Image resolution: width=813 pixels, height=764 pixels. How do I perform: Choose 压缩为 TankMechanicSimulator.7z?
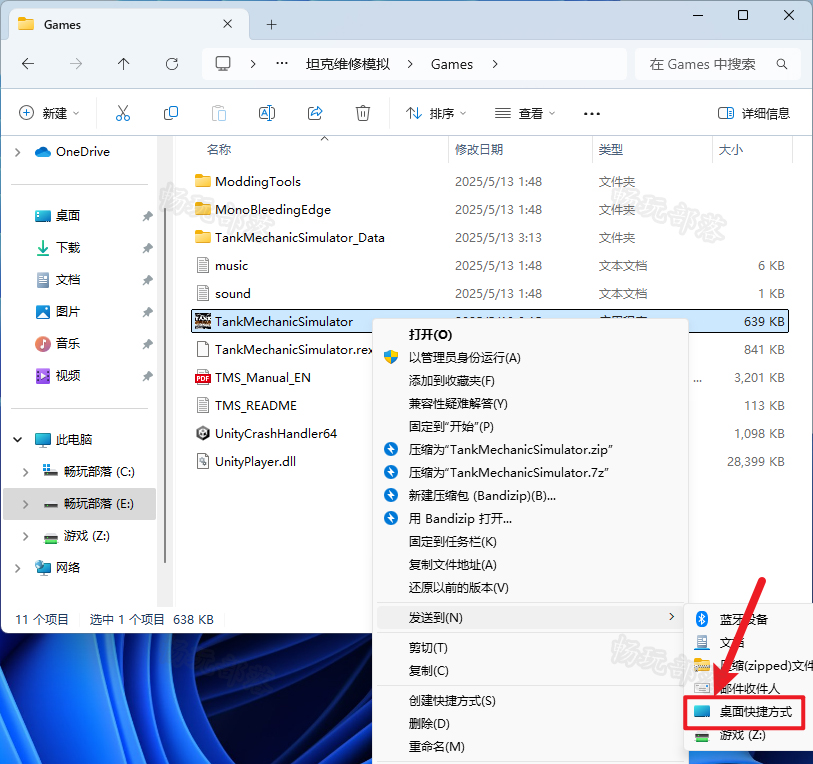pyautogui.click(x=530, y=473)
